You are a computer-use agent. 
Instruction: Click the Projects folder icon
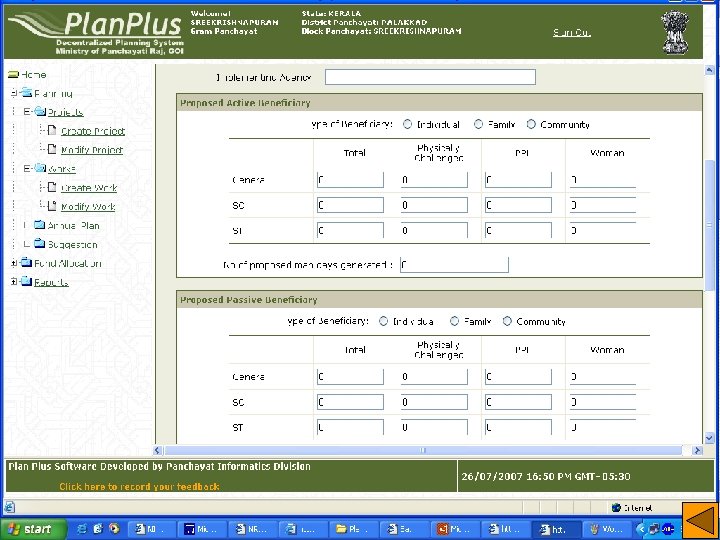tap(40, 112)
